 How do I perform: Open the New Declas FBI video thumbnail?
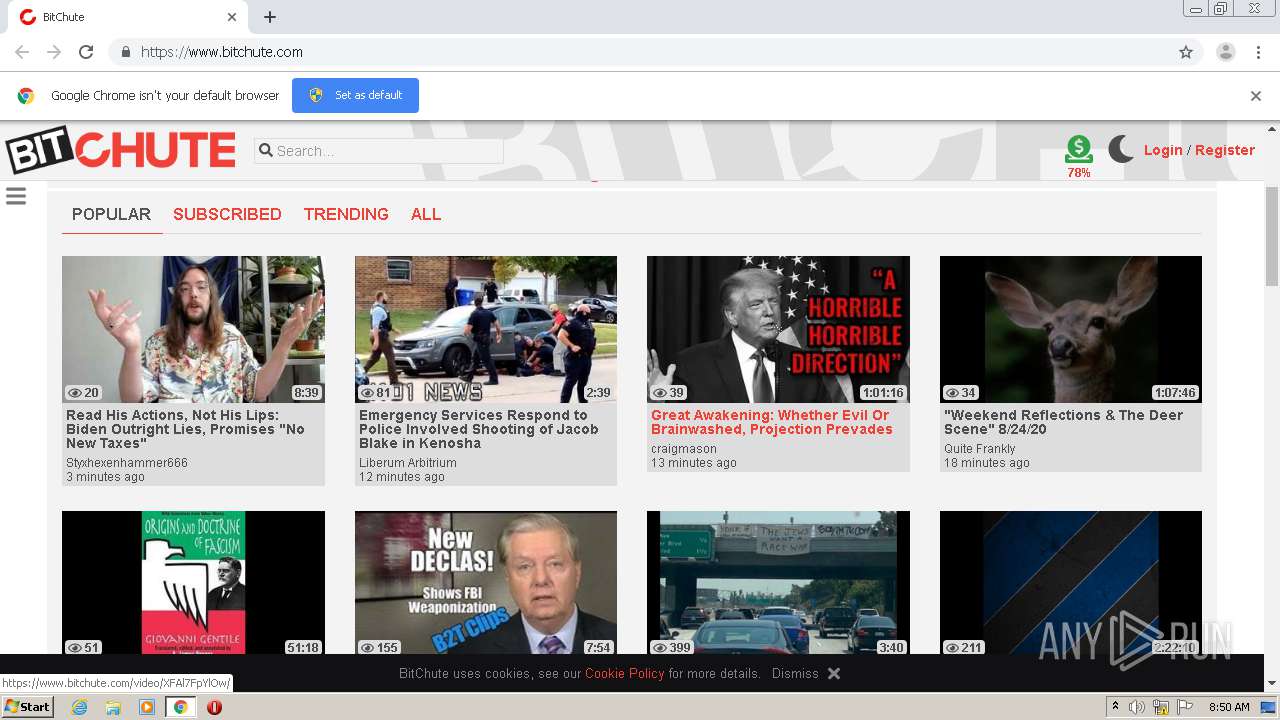(x=486, y=584)
